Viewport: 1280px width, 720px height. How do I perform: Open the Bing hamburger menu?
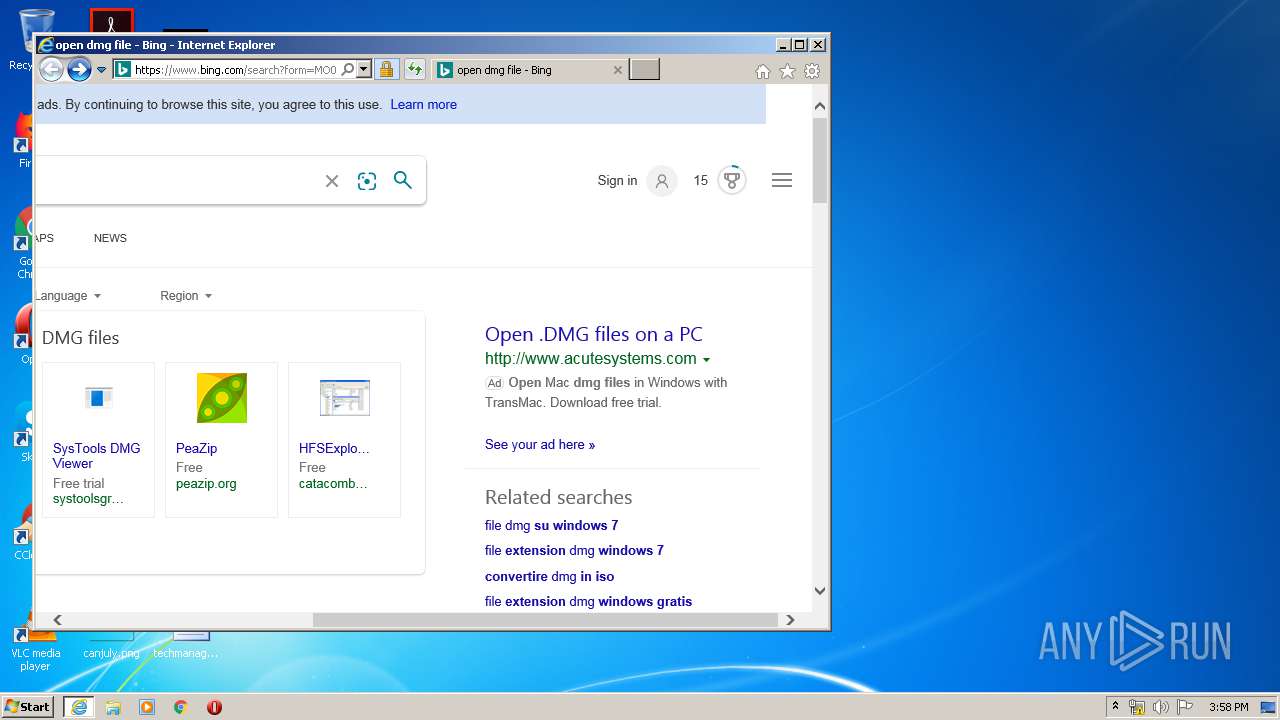[x=782, y=180]
